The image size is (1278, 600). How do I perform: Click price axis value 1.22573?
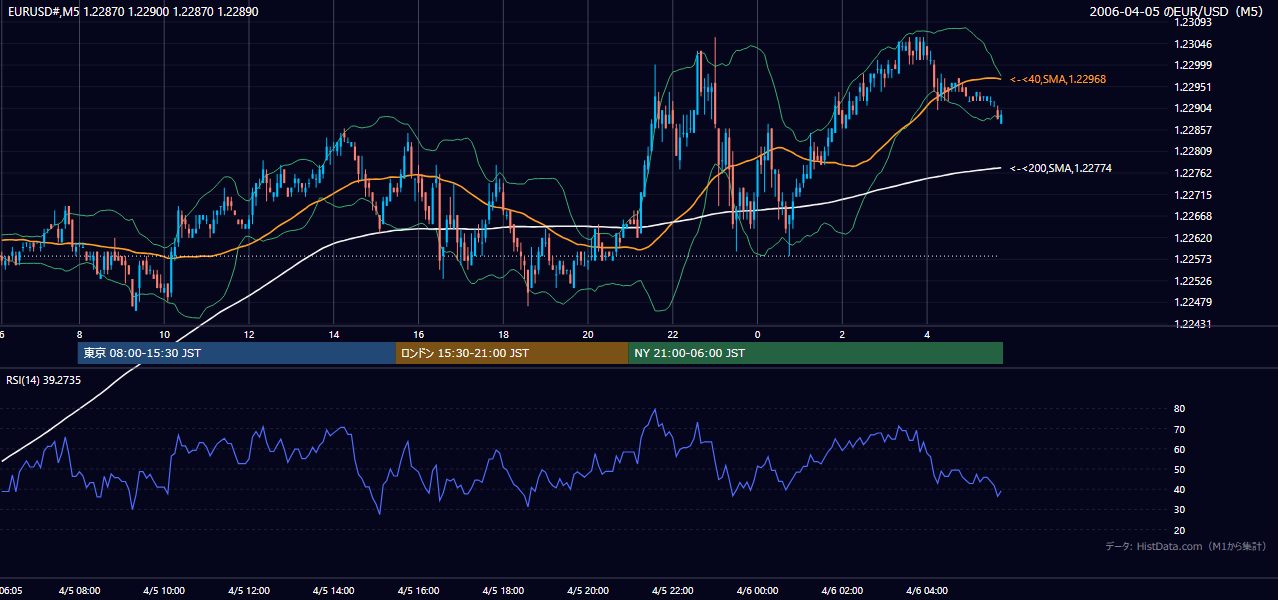tap(1192, 259)
